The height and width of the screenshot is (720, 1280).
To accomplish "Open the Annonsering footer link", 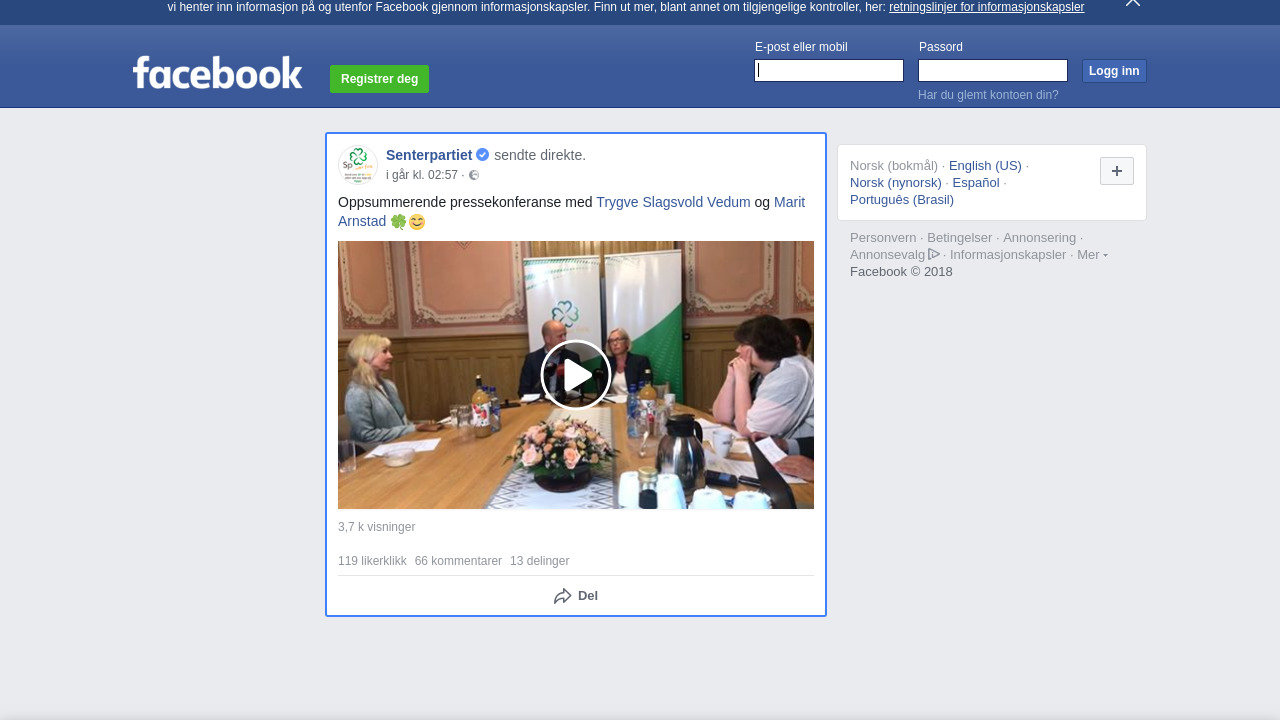I will pos(1039,238).
